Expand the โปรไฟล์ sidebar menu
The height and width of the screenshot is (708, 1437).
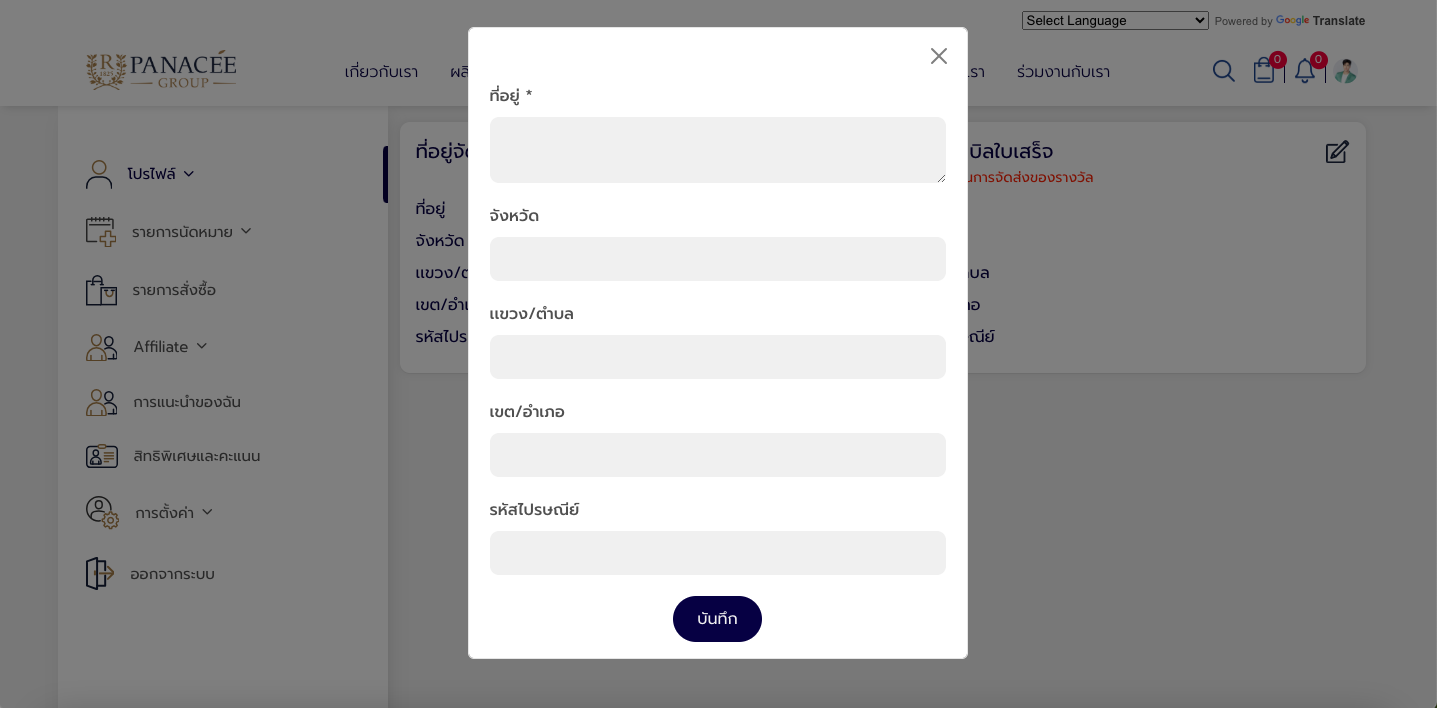point(160,174)
